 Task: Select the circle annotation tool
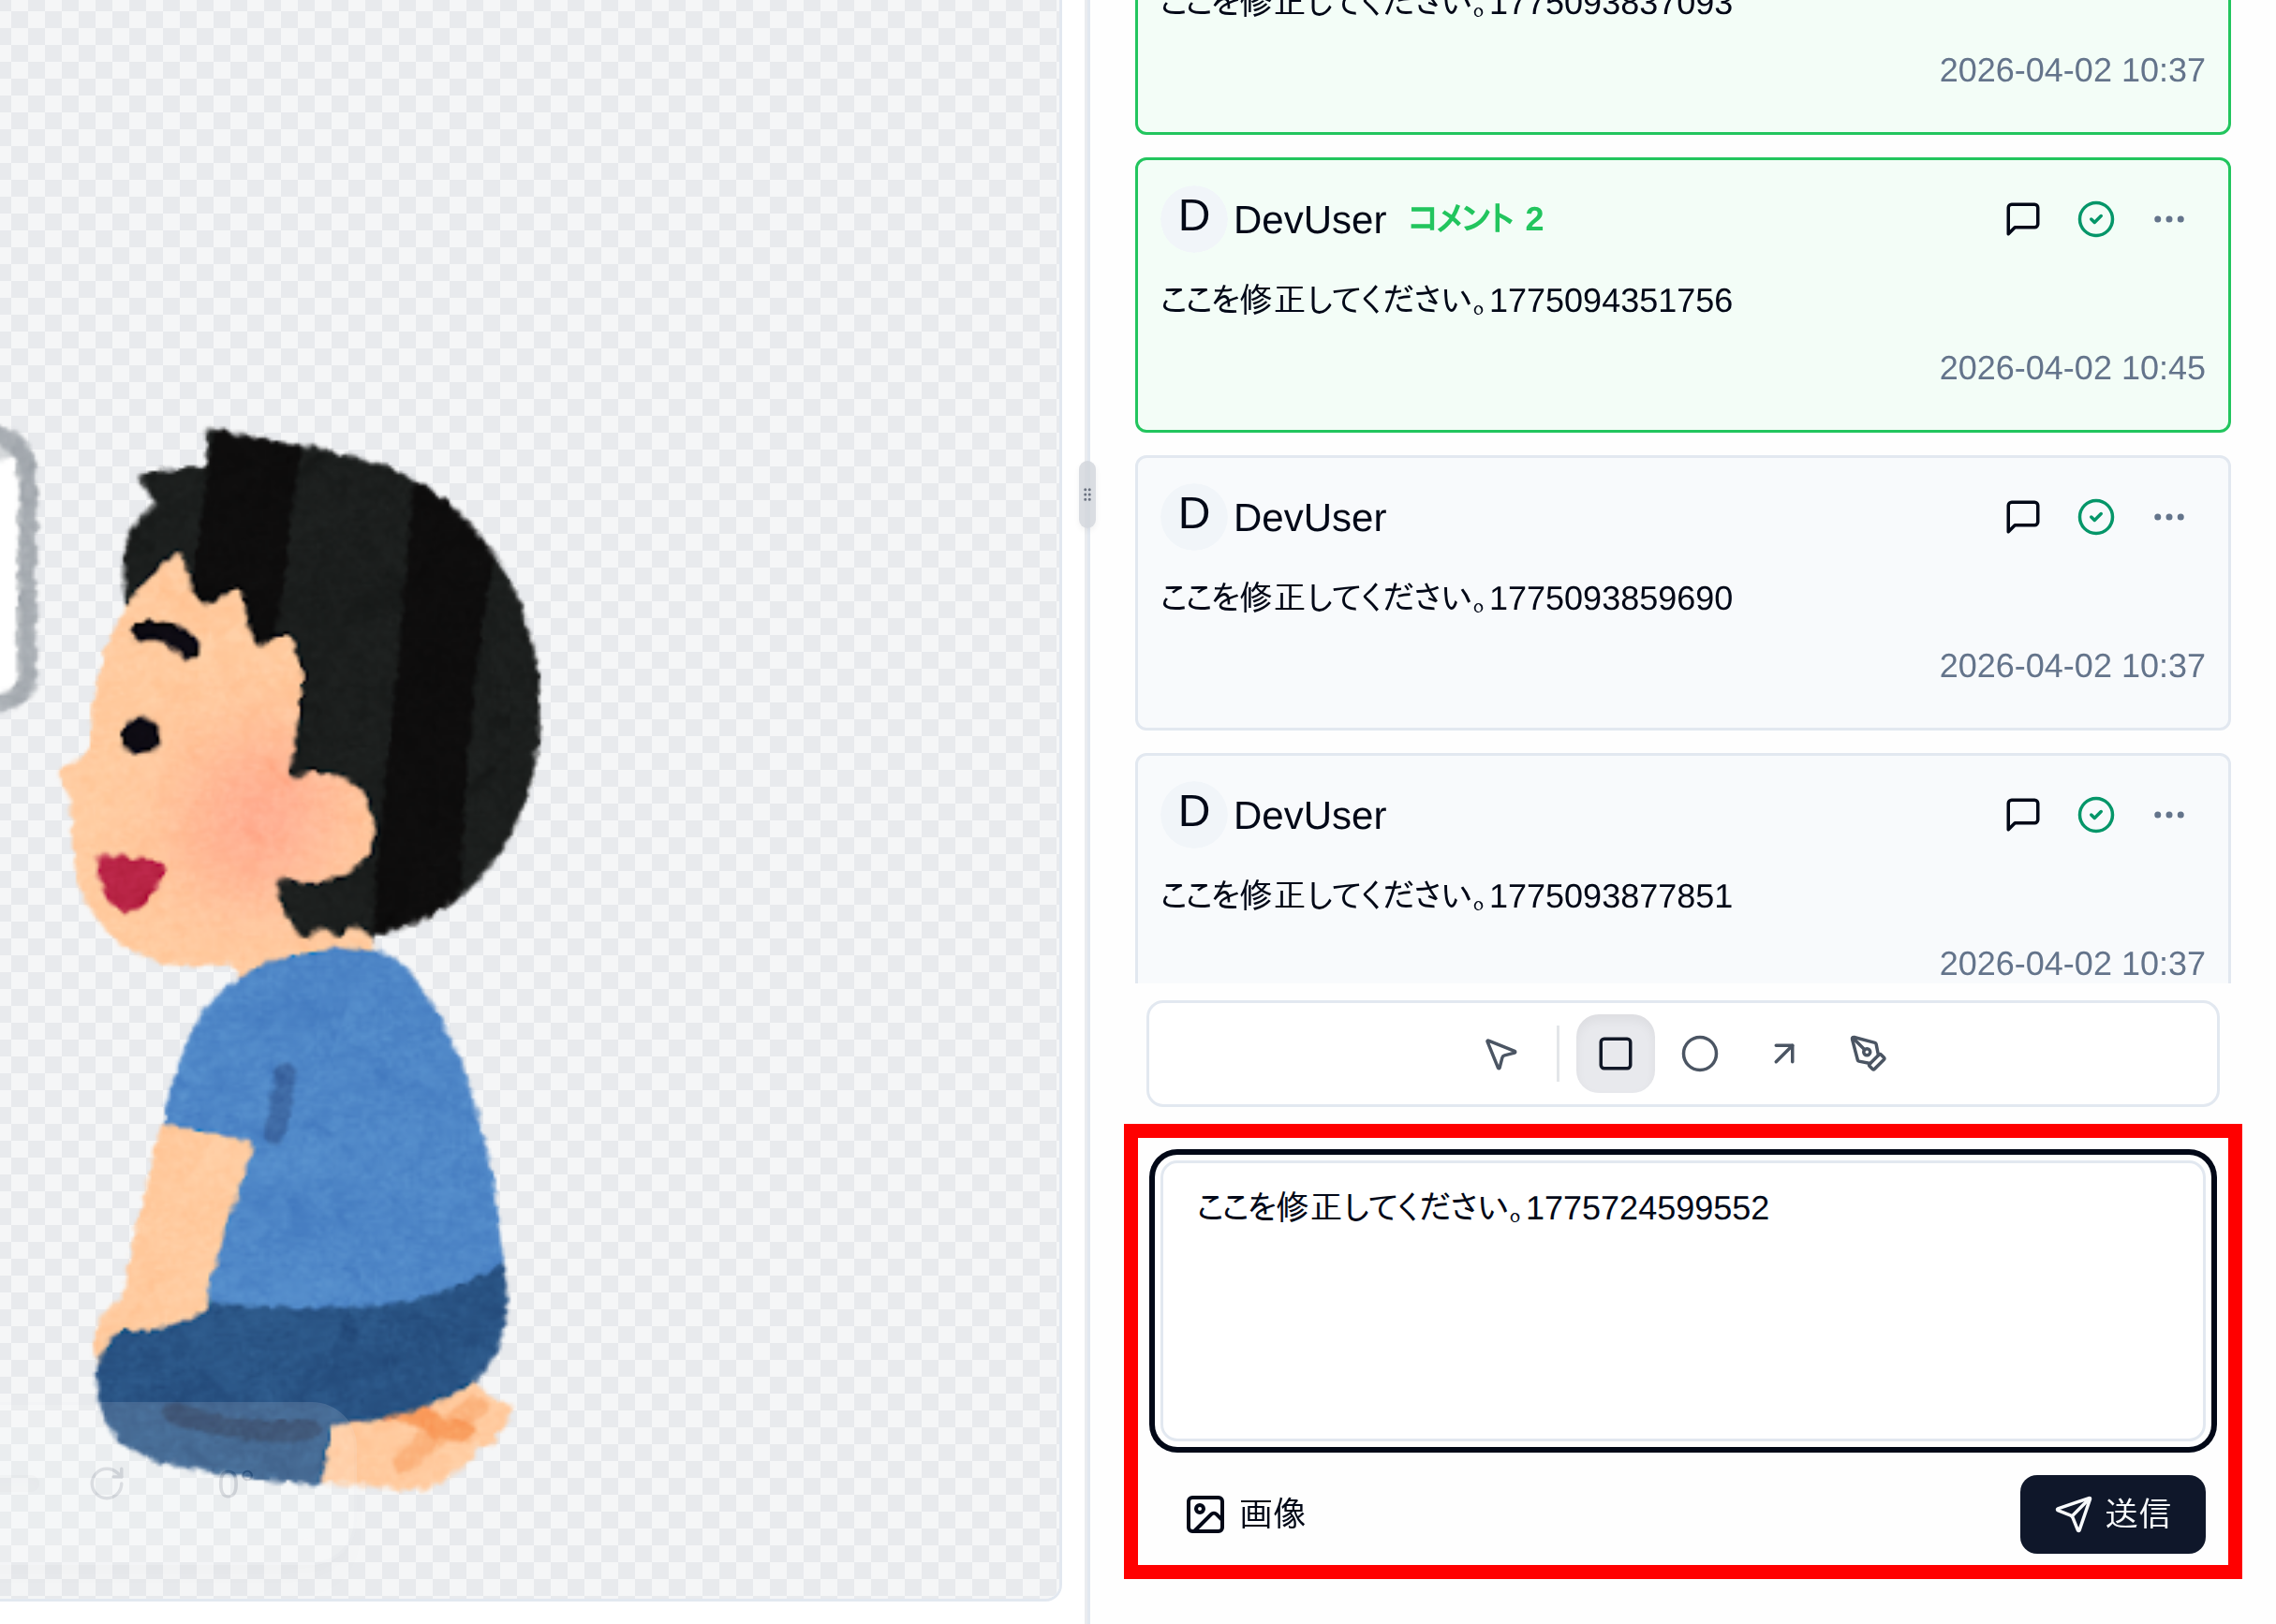point(1700,1053)
